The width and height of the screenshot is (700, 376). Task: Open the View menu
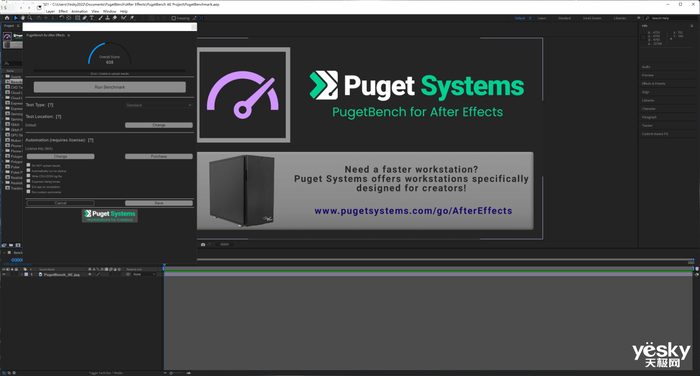pyautogui.click(x=95, y=11)
